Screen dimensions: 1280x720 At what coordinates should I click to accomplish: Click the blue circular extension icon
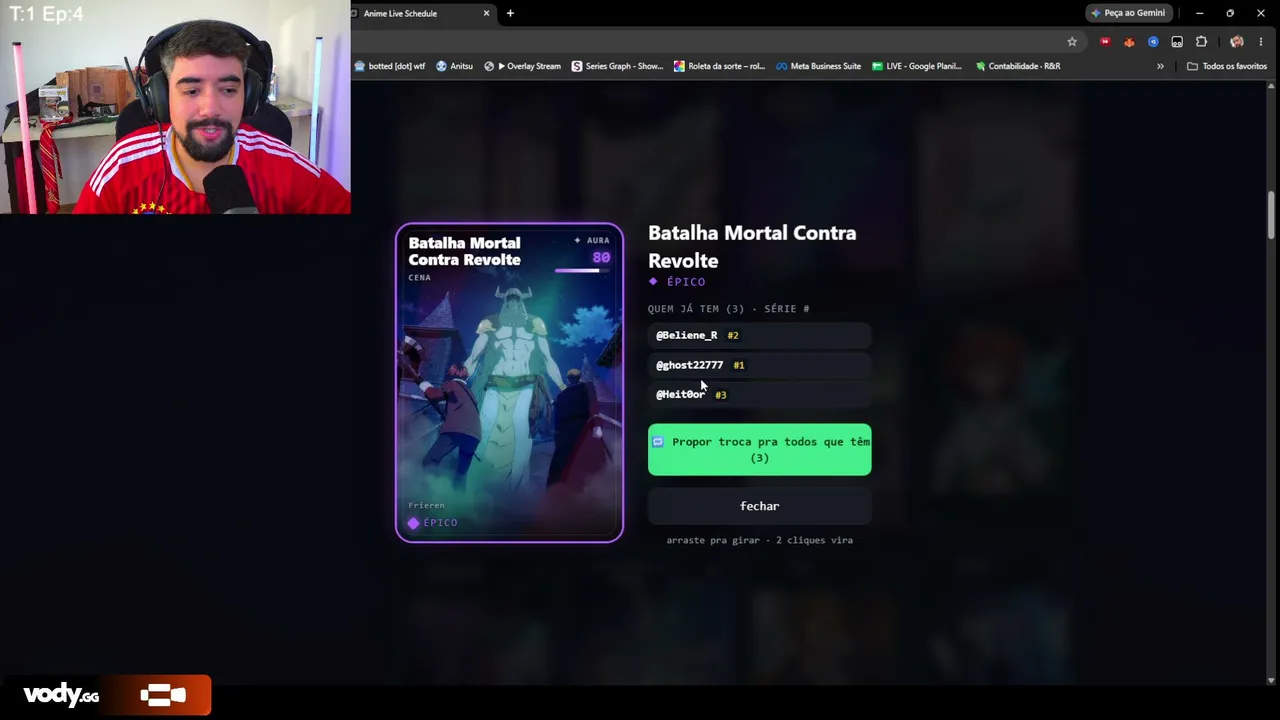coord(1153,42)
